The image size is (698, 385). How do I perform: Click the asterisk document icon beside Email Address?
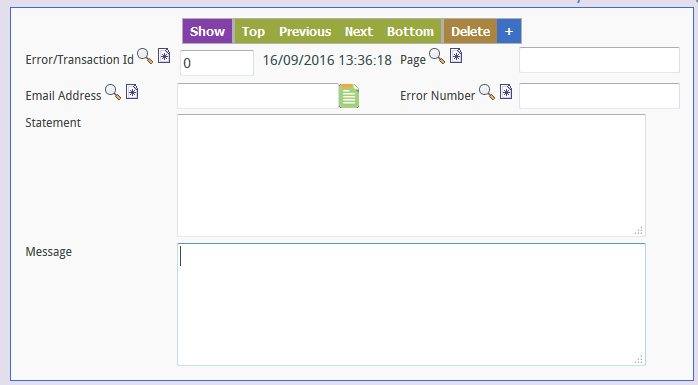pos(132,92)
